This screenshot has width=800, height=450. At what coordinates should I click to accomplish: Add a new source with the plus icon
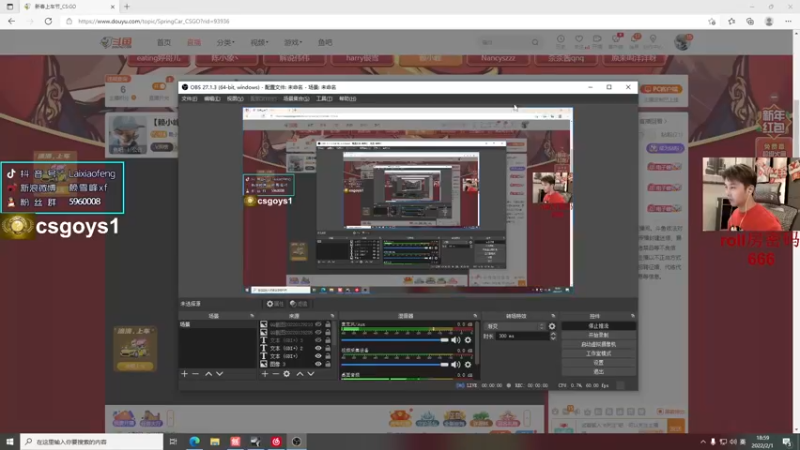point(264,374)
